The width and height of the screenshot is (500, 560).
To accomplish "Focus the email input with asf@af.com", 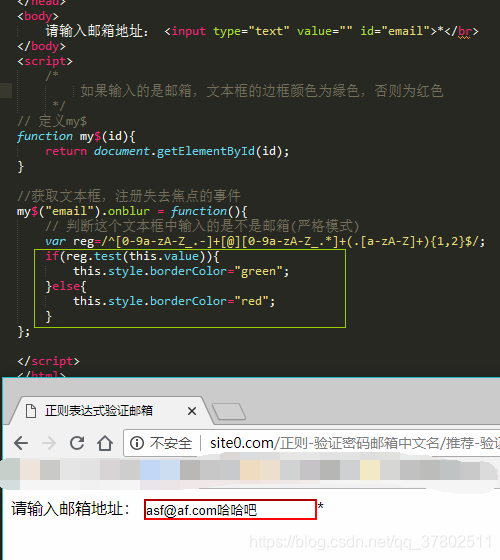I will [x=230, y=510].
